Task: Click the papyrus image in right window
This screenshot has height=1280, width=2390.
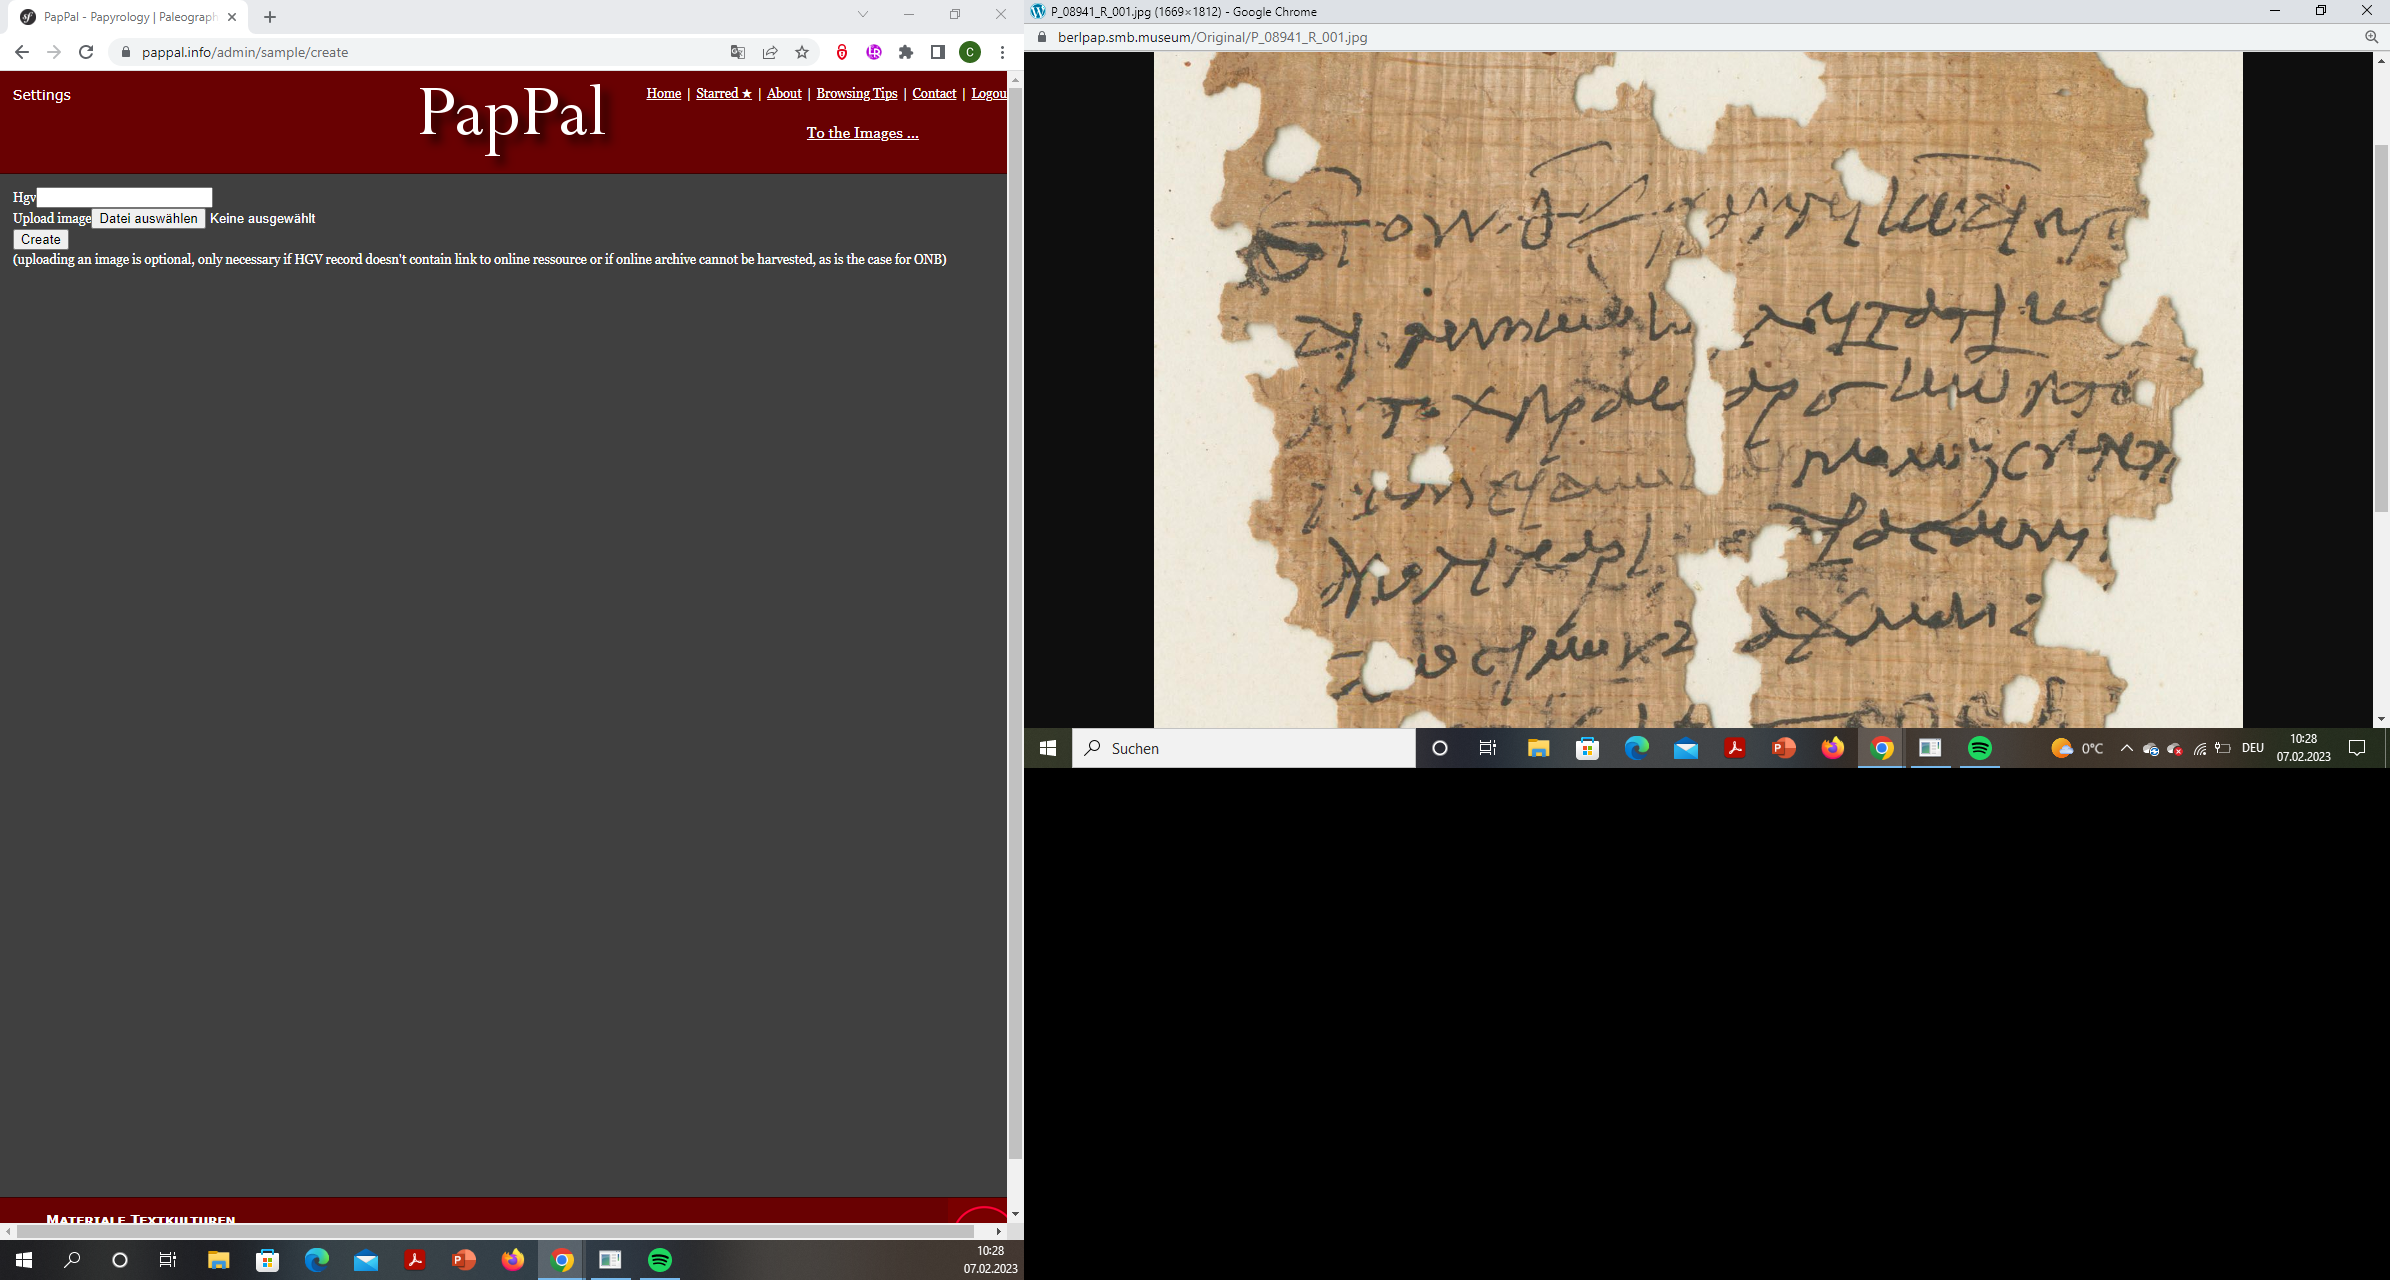Action: [x=1698, y=390]
